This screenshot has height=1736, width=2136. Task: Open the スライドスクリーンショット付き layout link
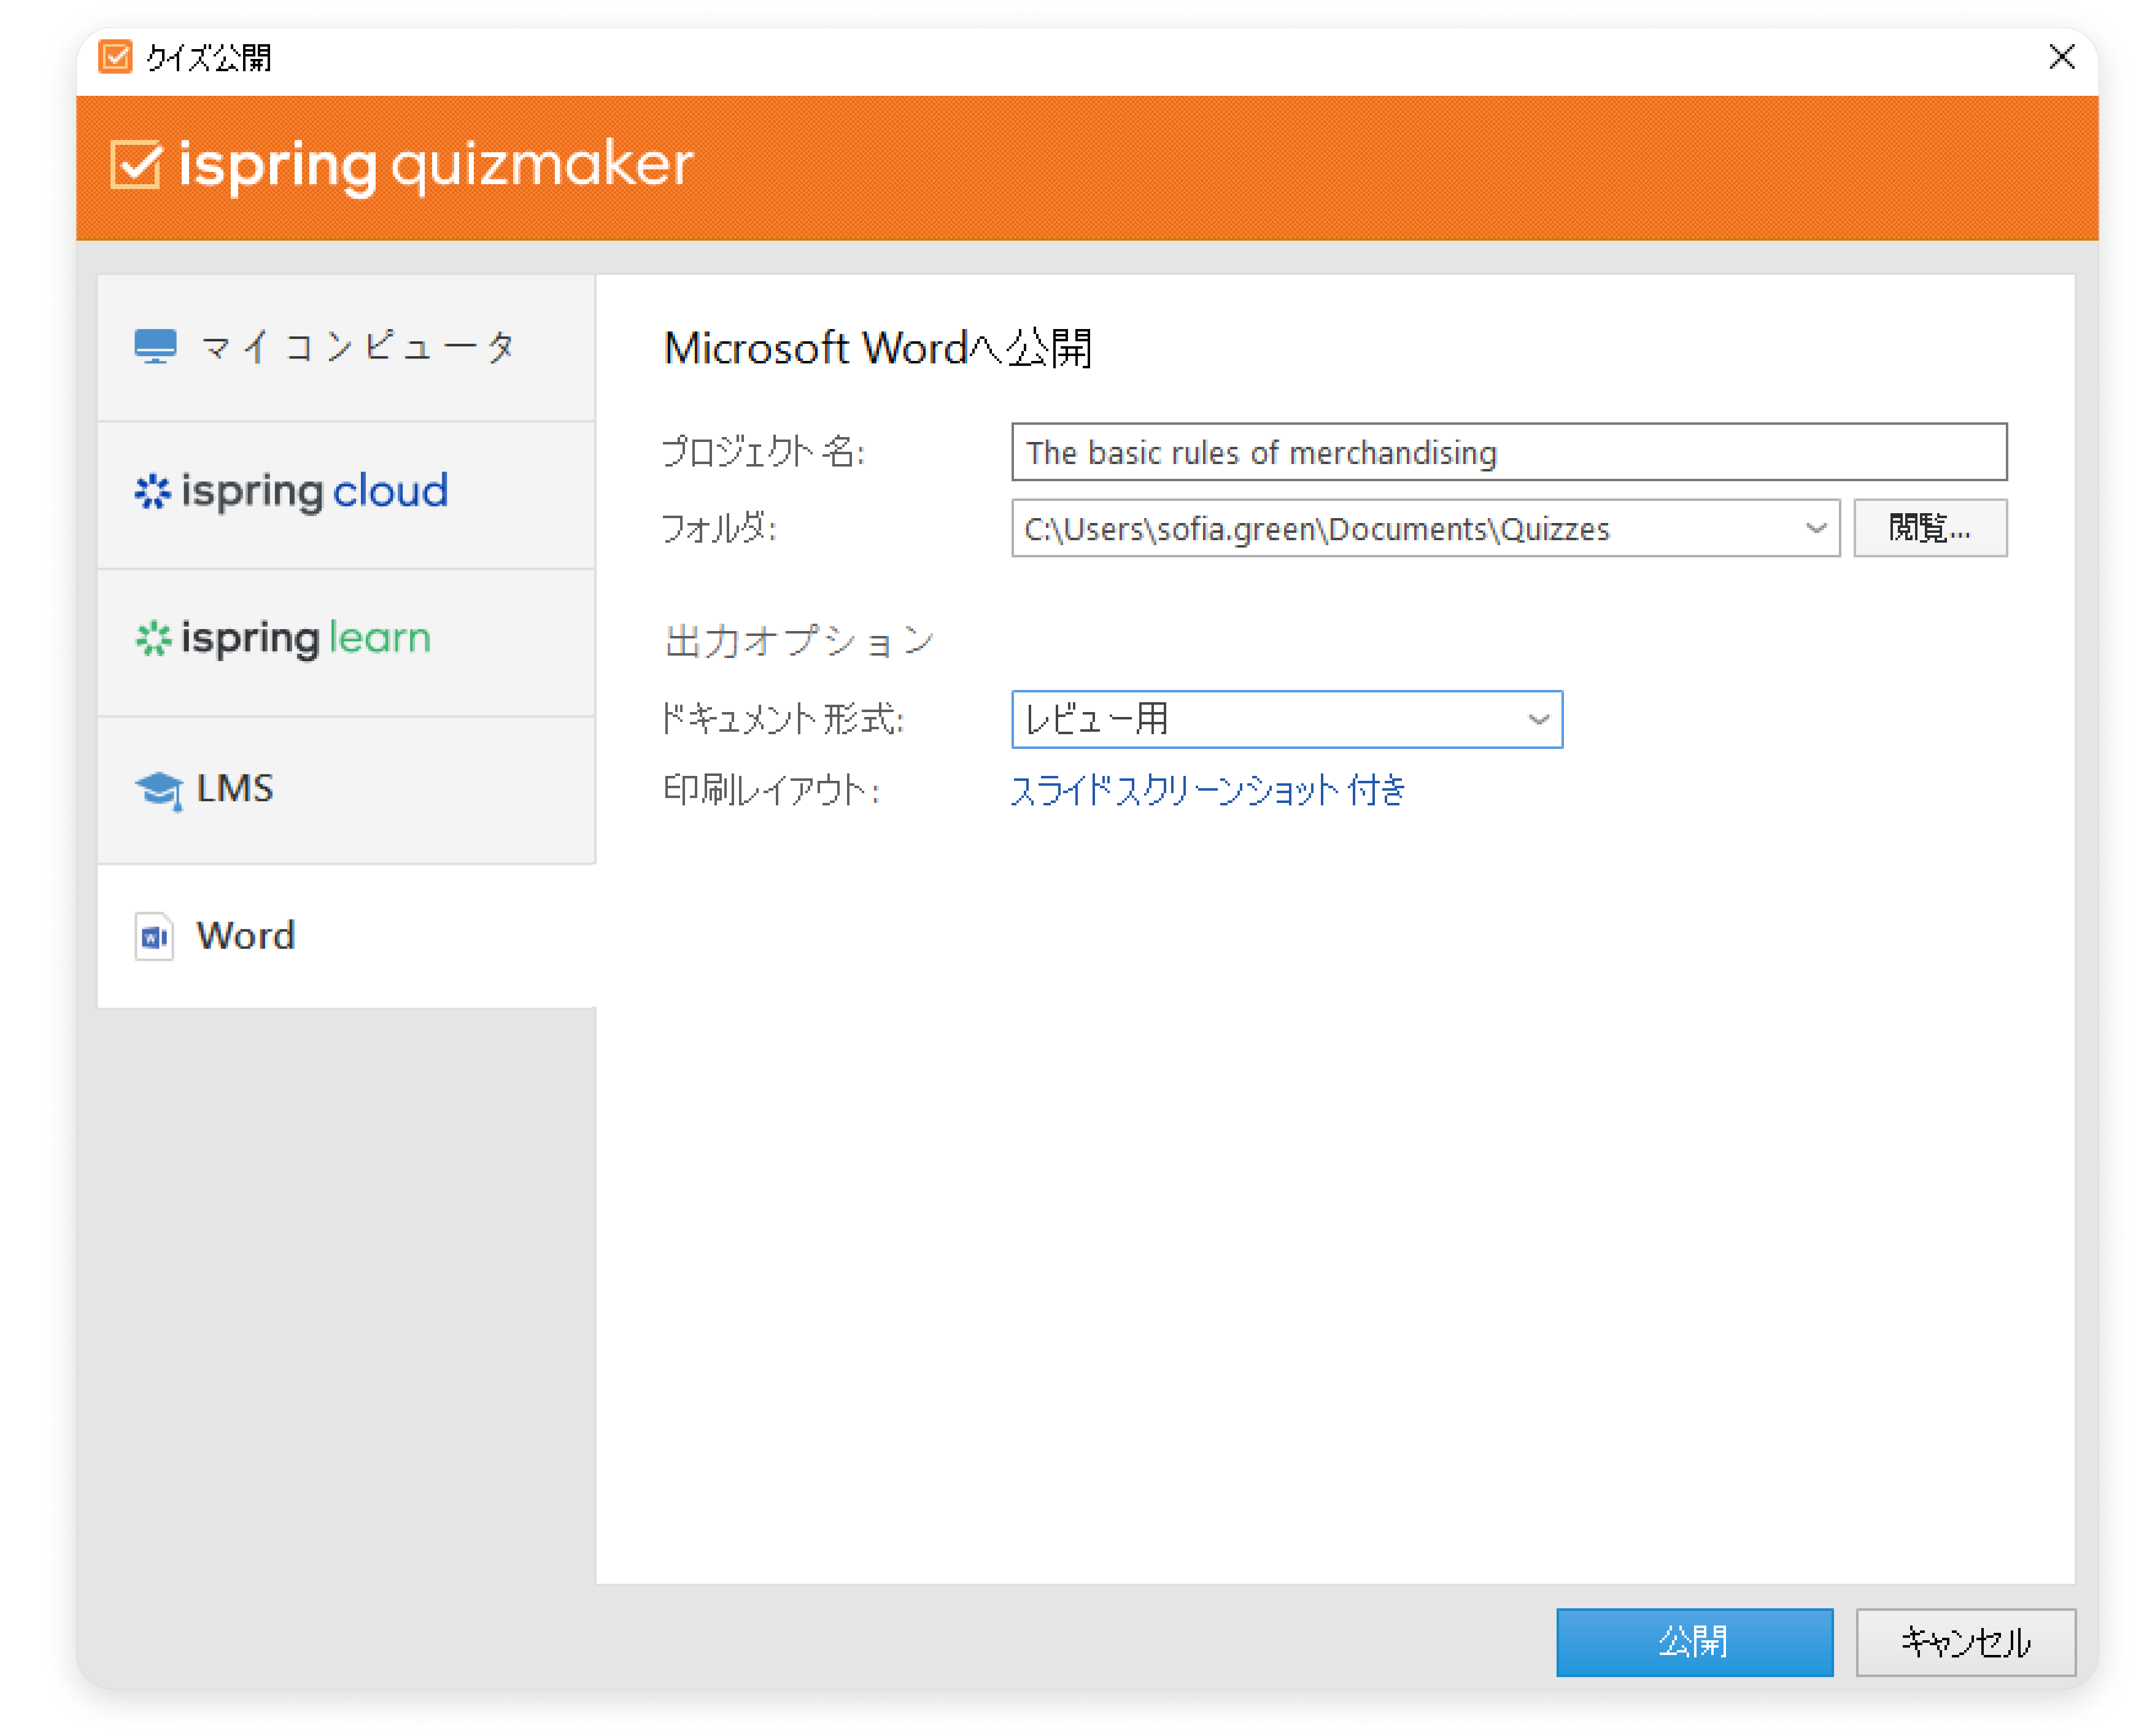(1207, 790)
